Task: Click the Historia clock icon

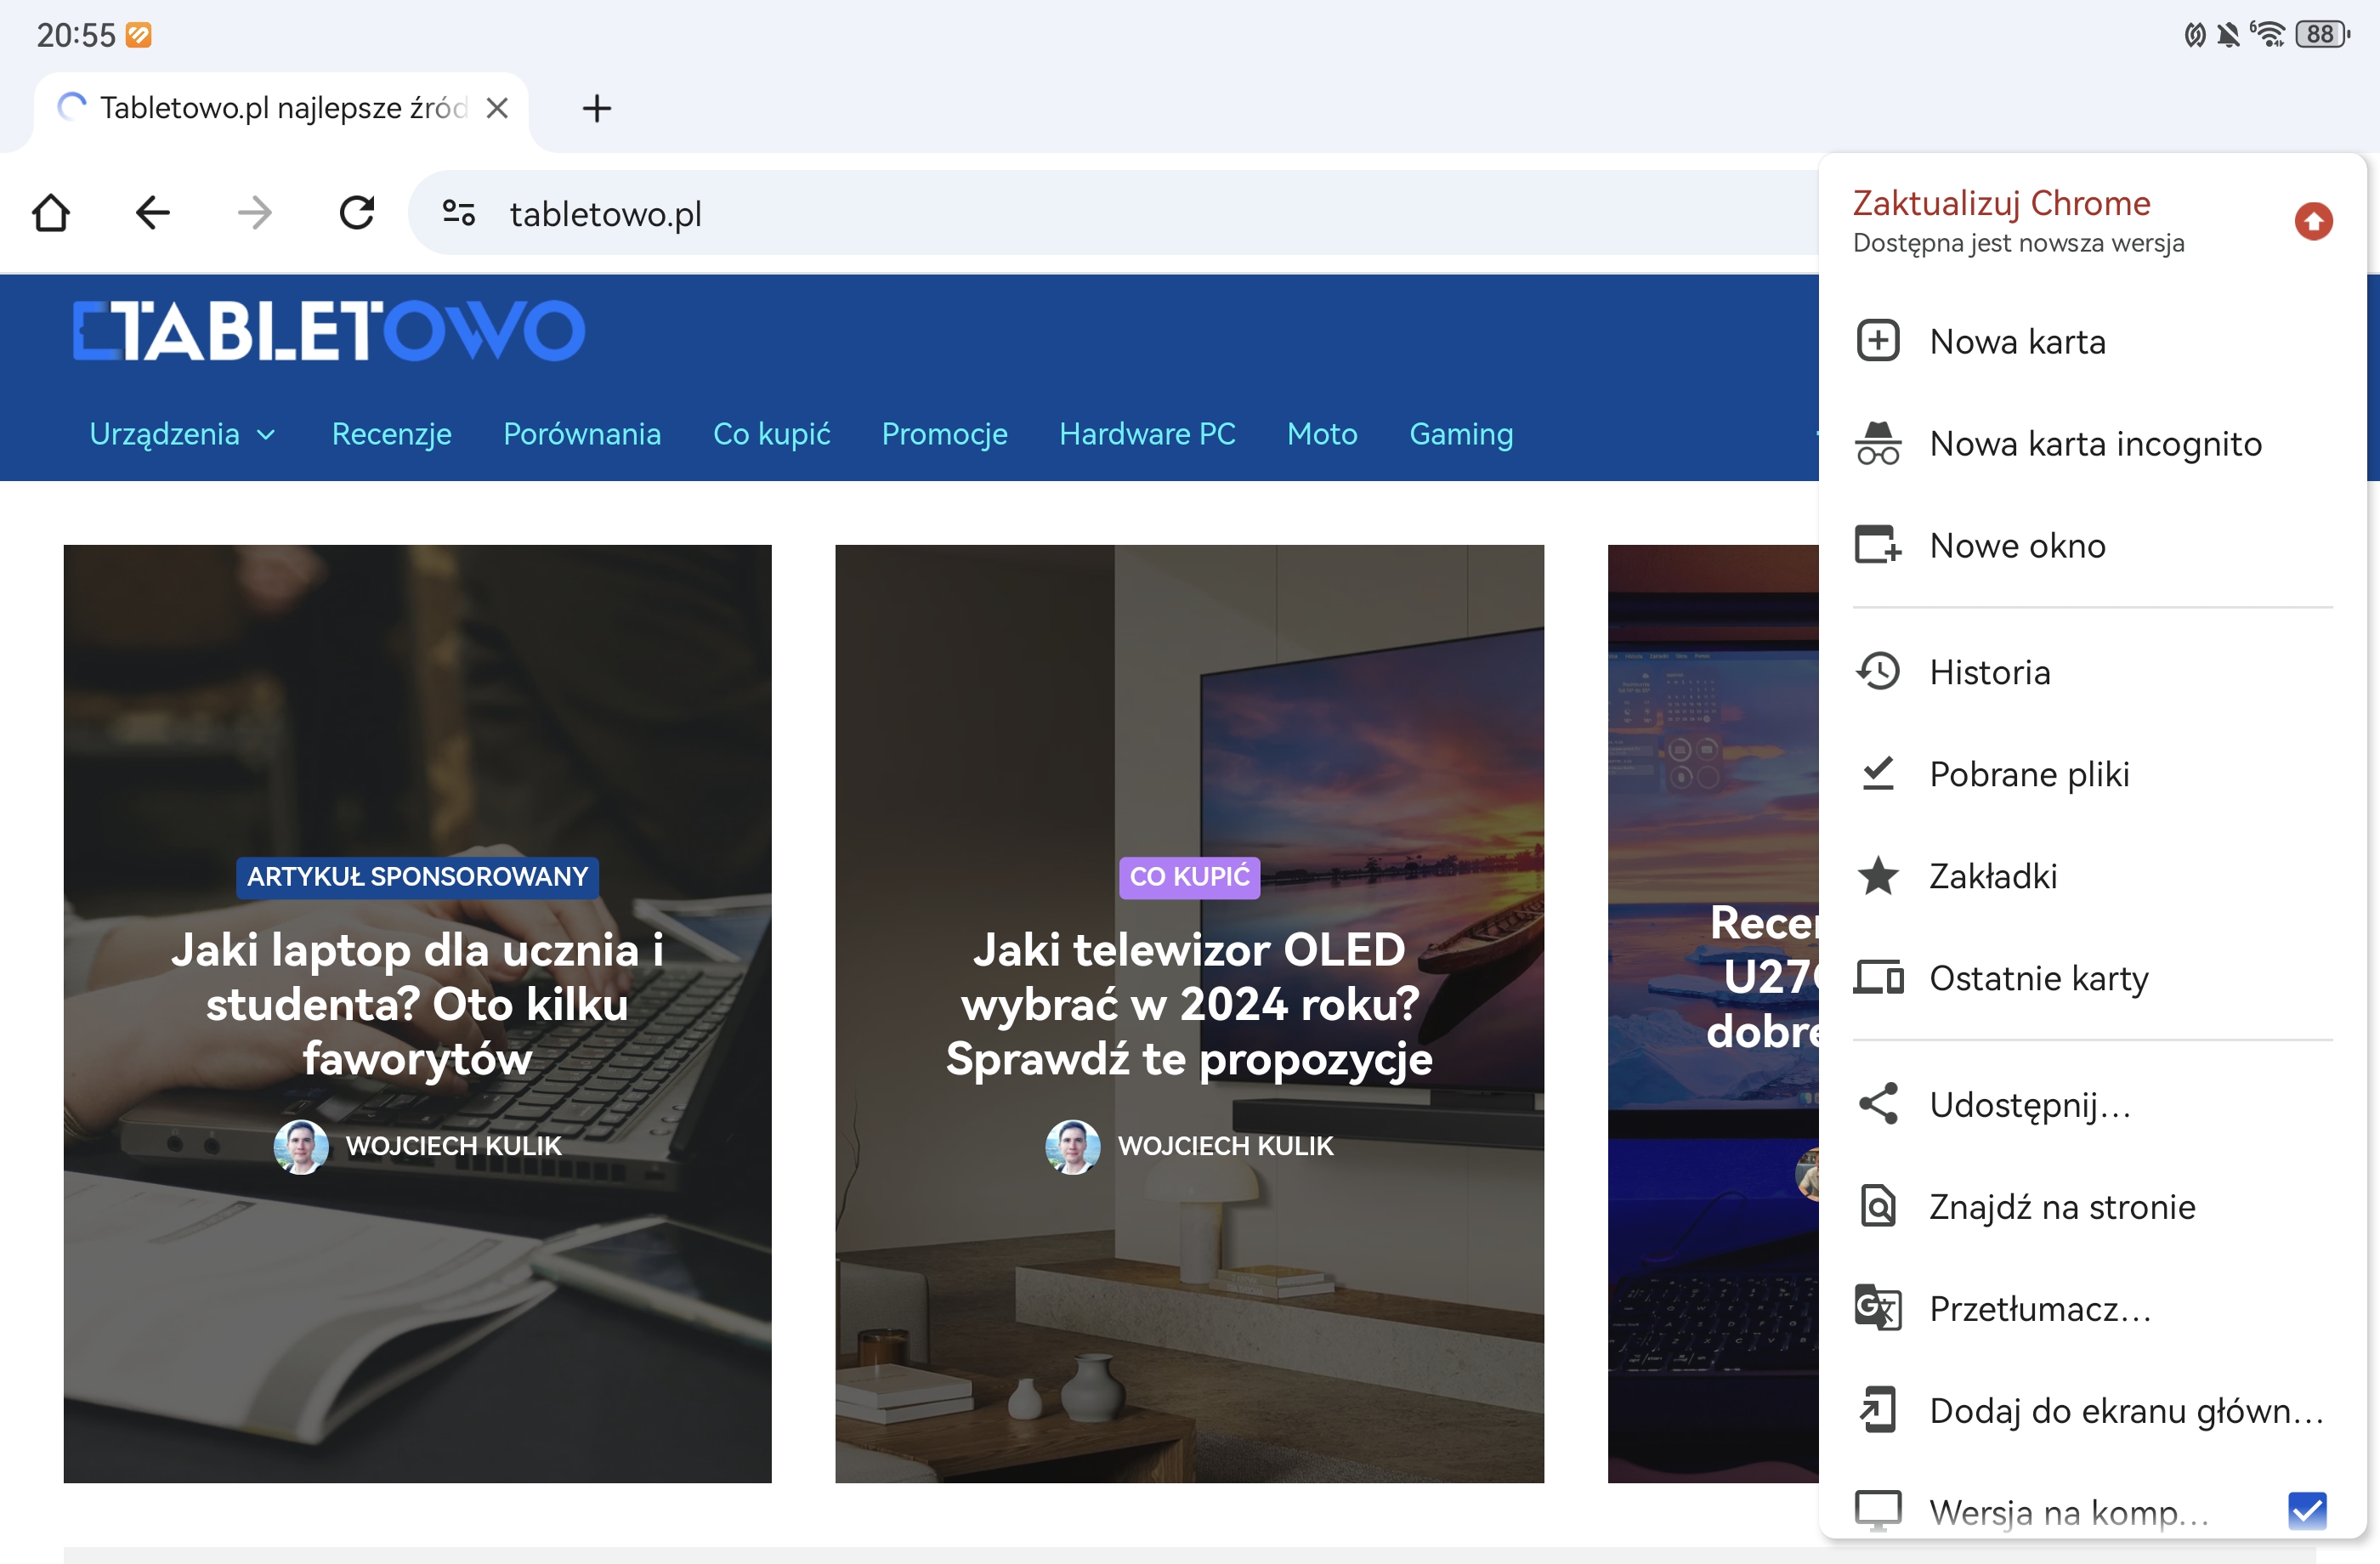Action: pos(1878,671)
